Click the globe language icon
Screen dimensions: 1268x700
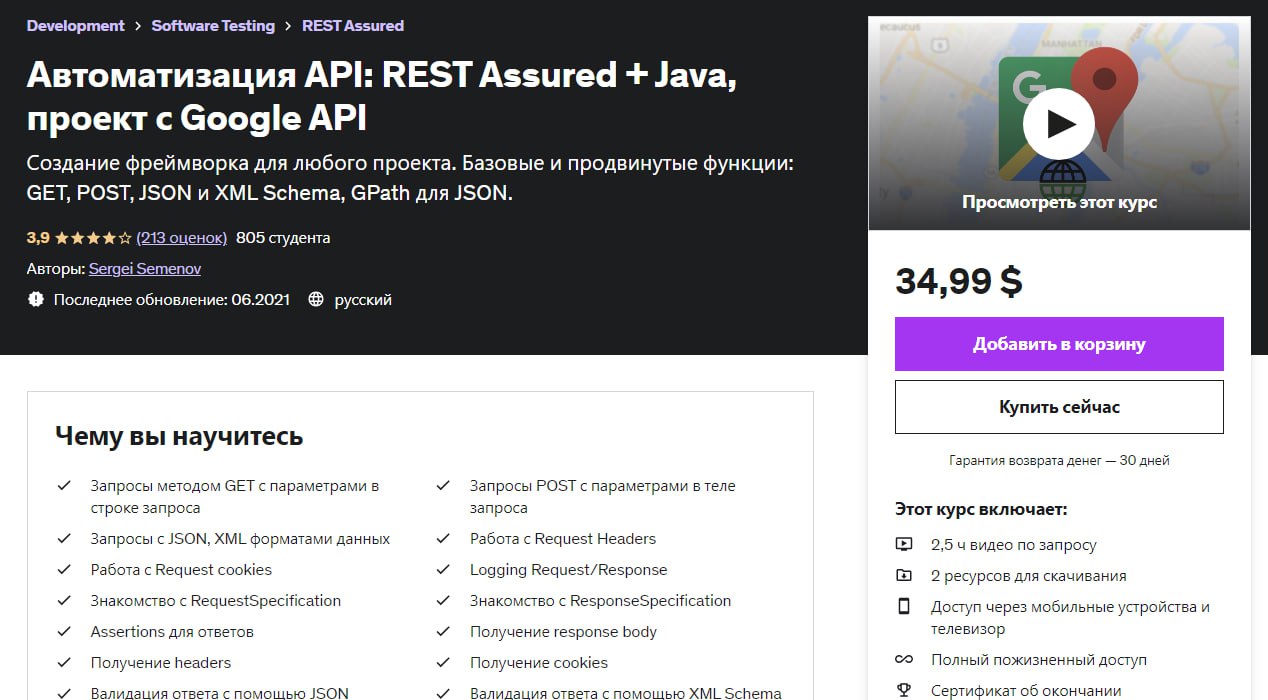pos(316,299)
